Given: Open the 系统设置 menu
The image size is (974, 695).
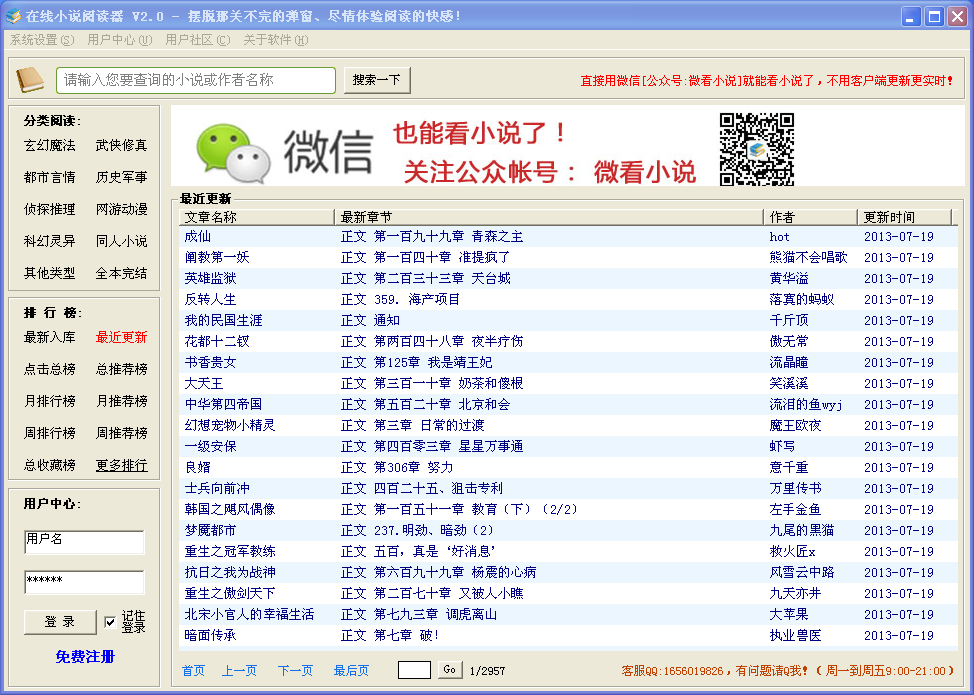Looking at the screenshot, I should [x=42, y=40].
